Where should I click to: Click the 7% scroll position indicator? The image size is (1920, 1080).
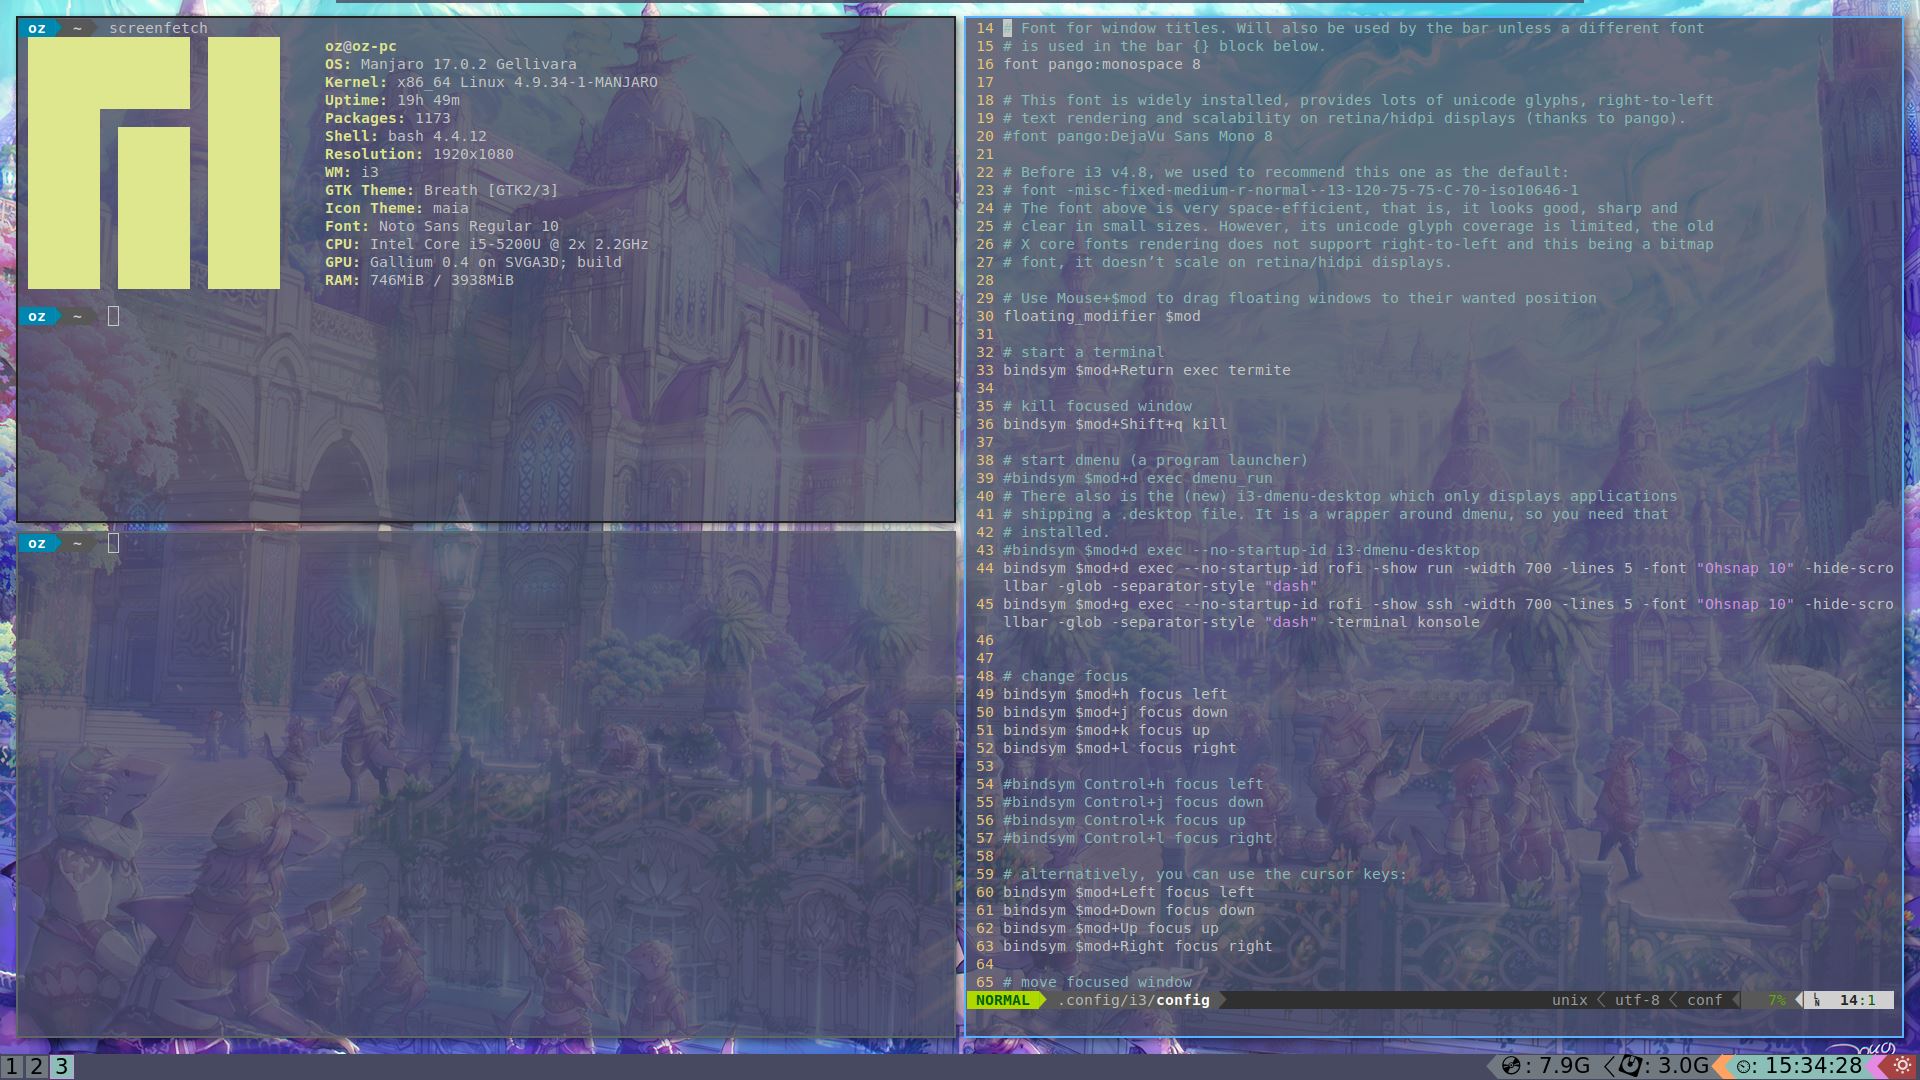pyautogui.click(x=1776, y=1000)
